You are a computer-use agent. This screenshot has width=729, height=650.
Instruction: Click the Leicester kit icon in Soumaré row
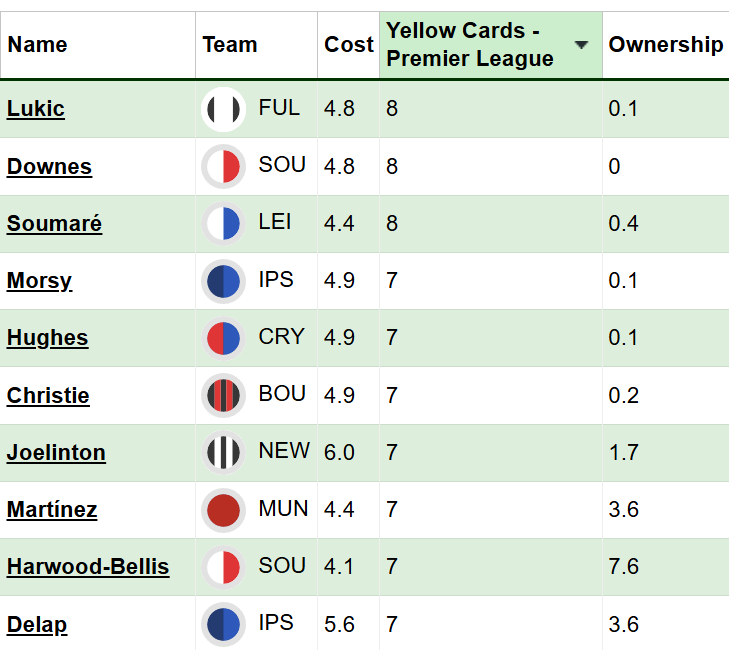tap(223, 224)
